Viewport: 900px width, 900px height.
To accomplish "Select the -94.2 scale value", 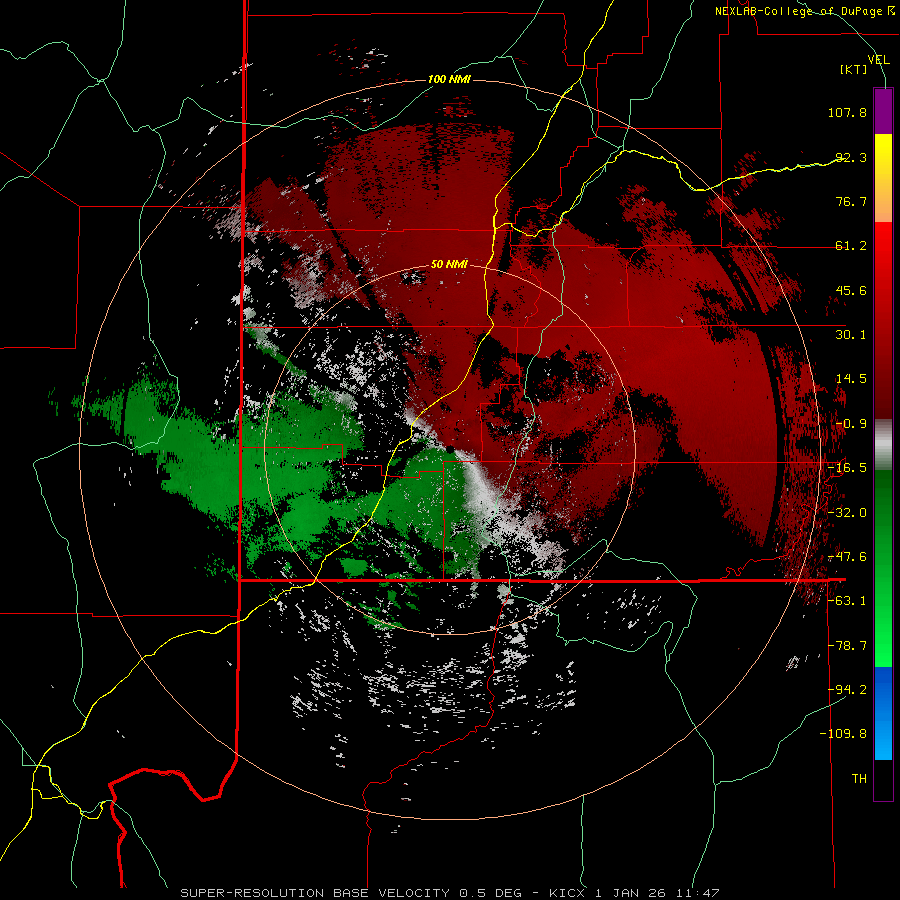I will click(847, 690).
